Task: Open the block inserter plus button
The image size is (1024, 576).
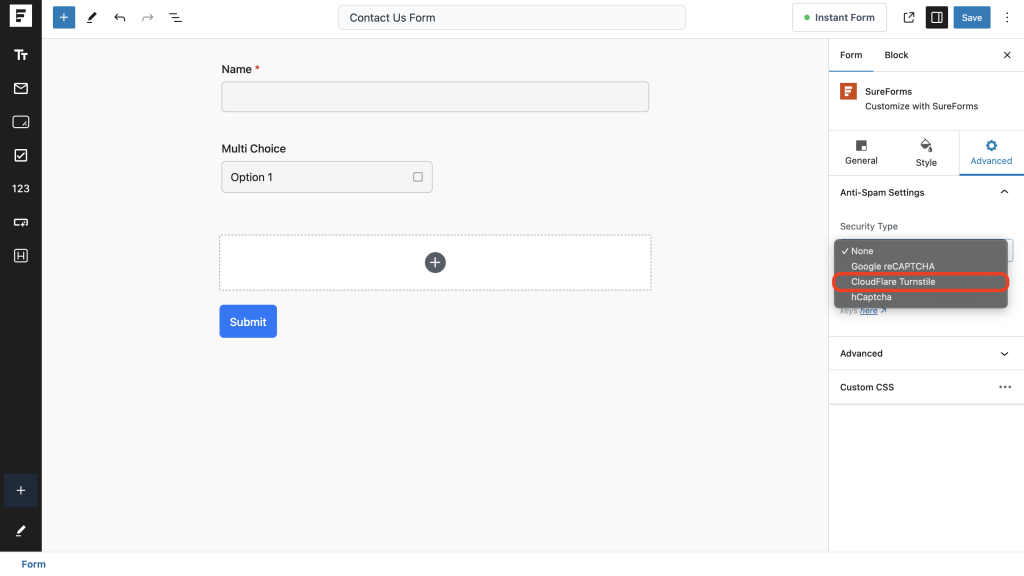Action: [x=64, y=18]
